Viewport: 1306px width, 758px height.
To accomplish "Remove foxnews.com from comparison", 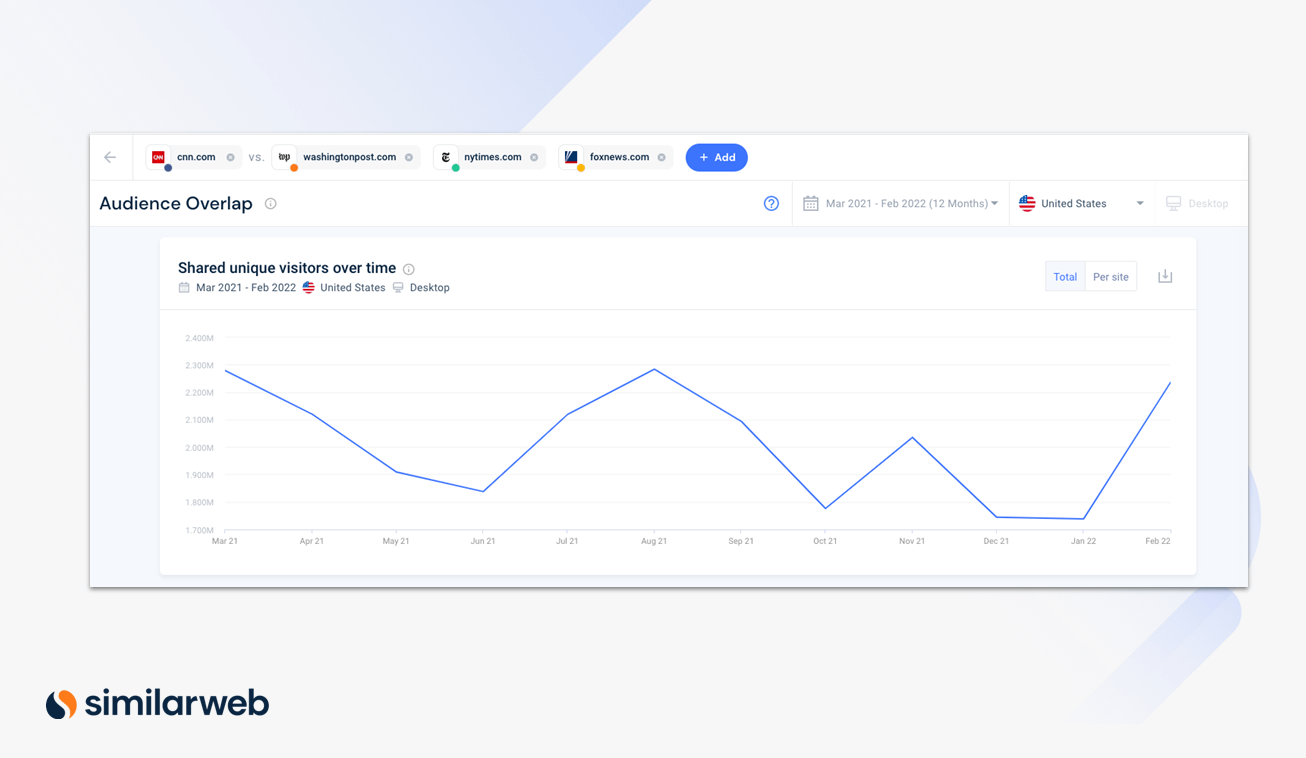I will point(661,157).
